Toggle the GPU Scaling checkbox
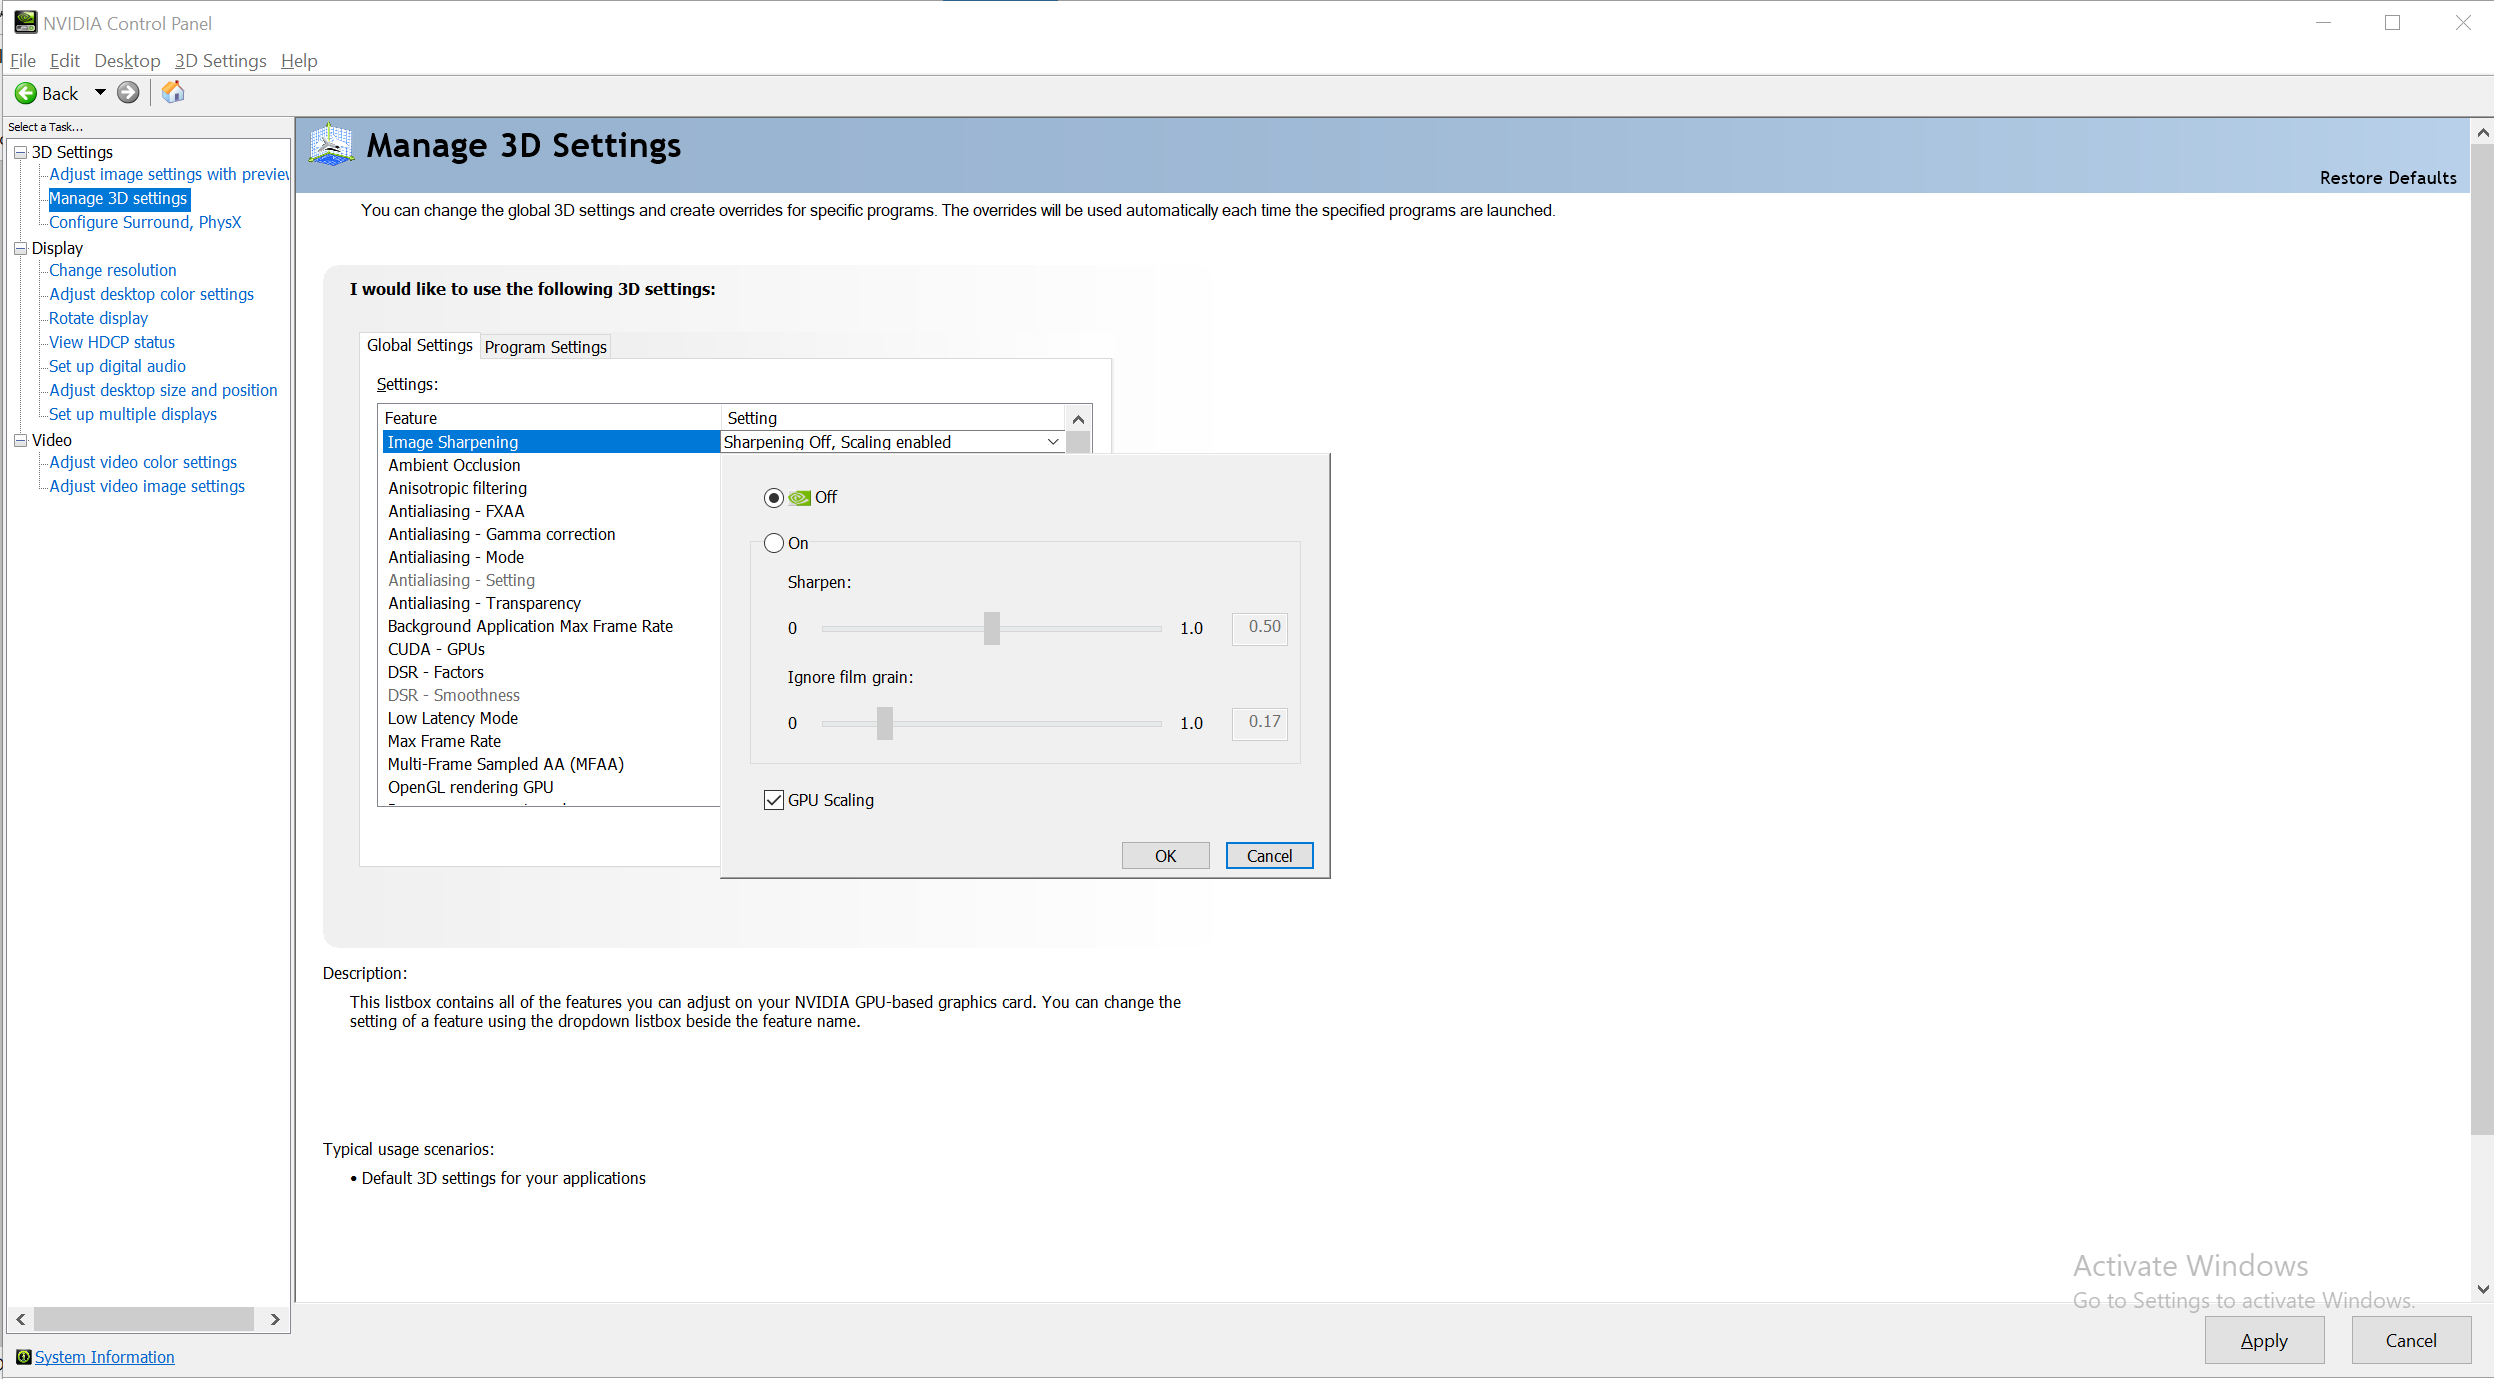The image size is (2494, 1379). point(773,800)
